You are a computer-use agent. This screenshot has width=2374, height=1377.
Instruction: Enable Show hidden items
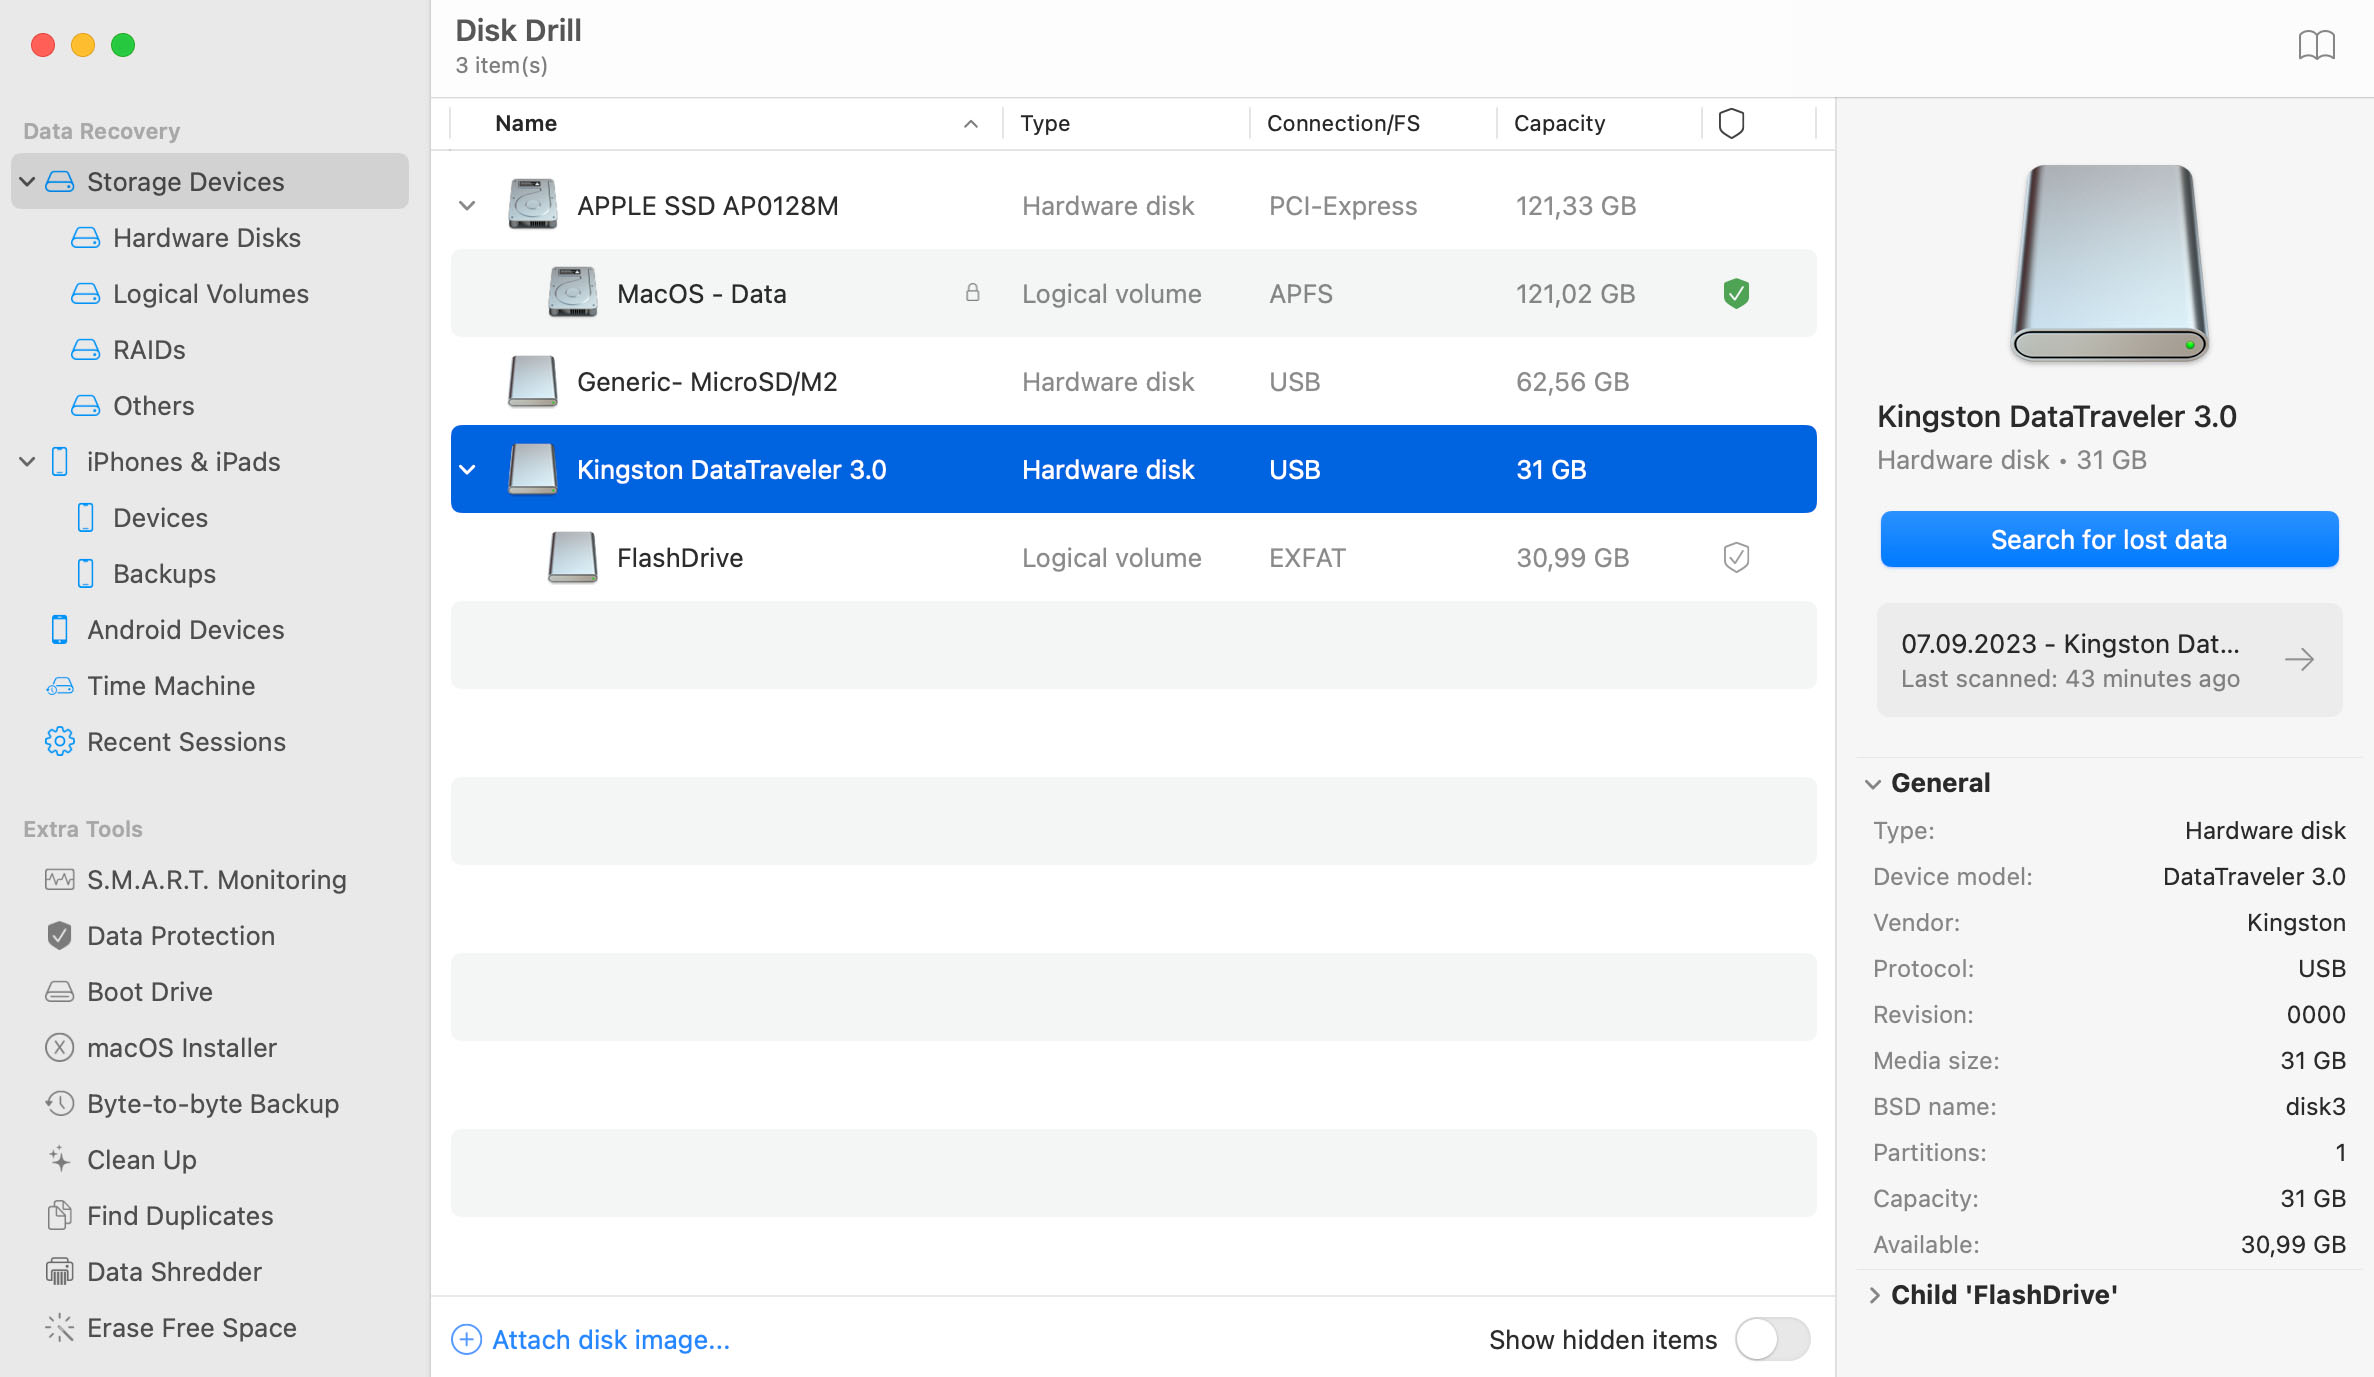click(1772, 1339)
